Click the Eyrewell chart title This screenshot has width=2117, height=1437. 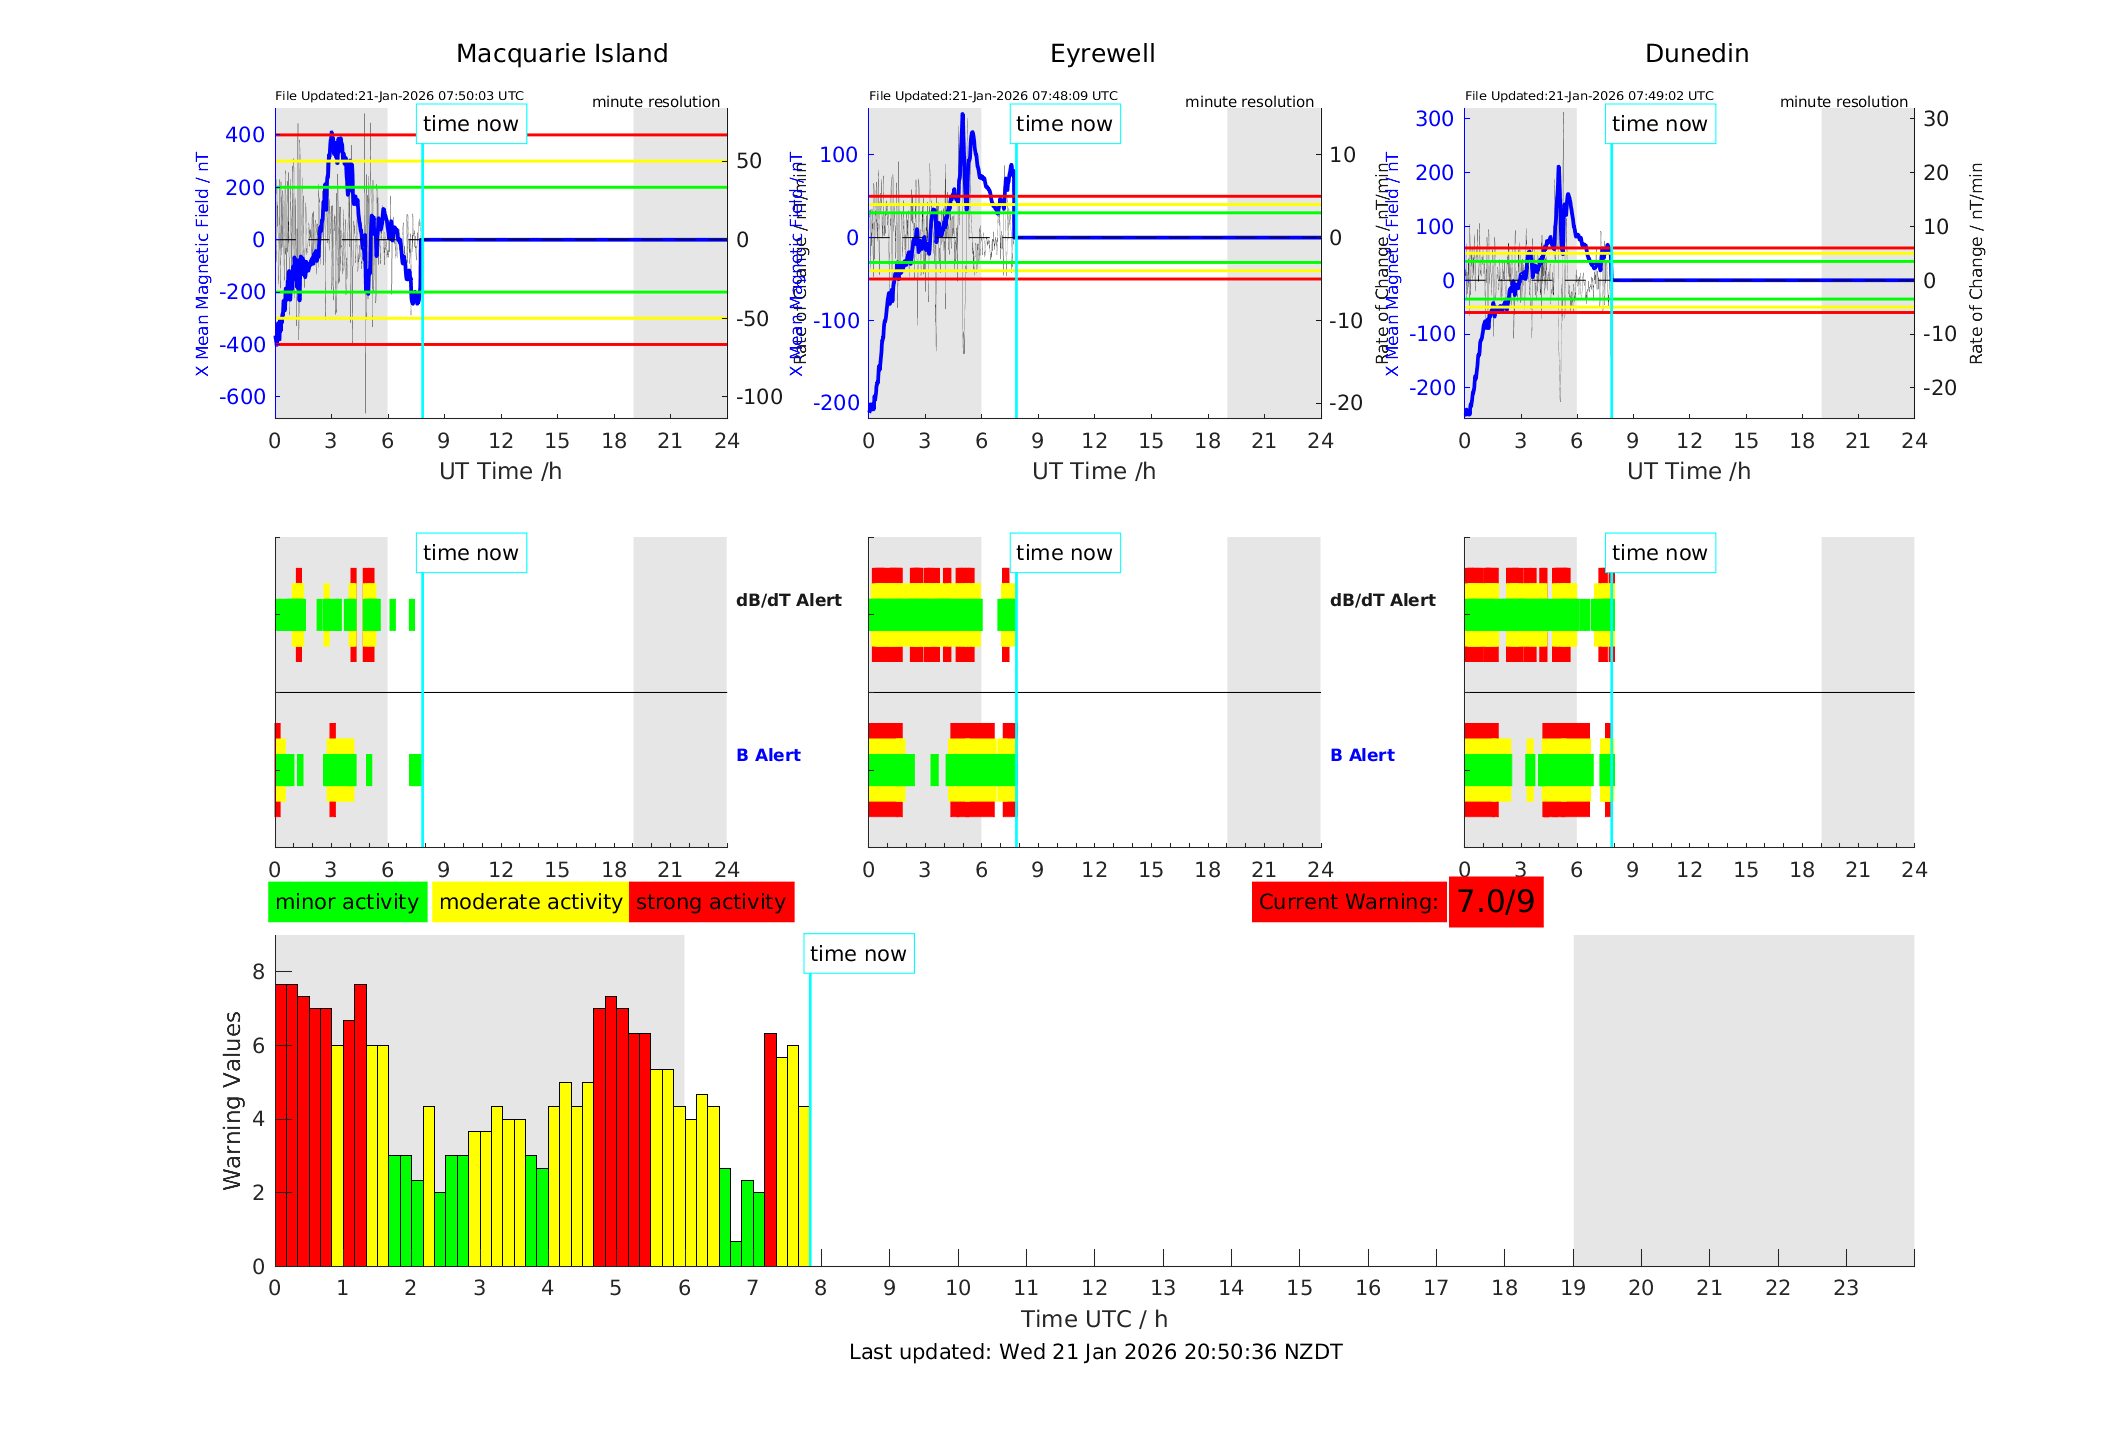pyautogui.click(x=1102, y=54)
